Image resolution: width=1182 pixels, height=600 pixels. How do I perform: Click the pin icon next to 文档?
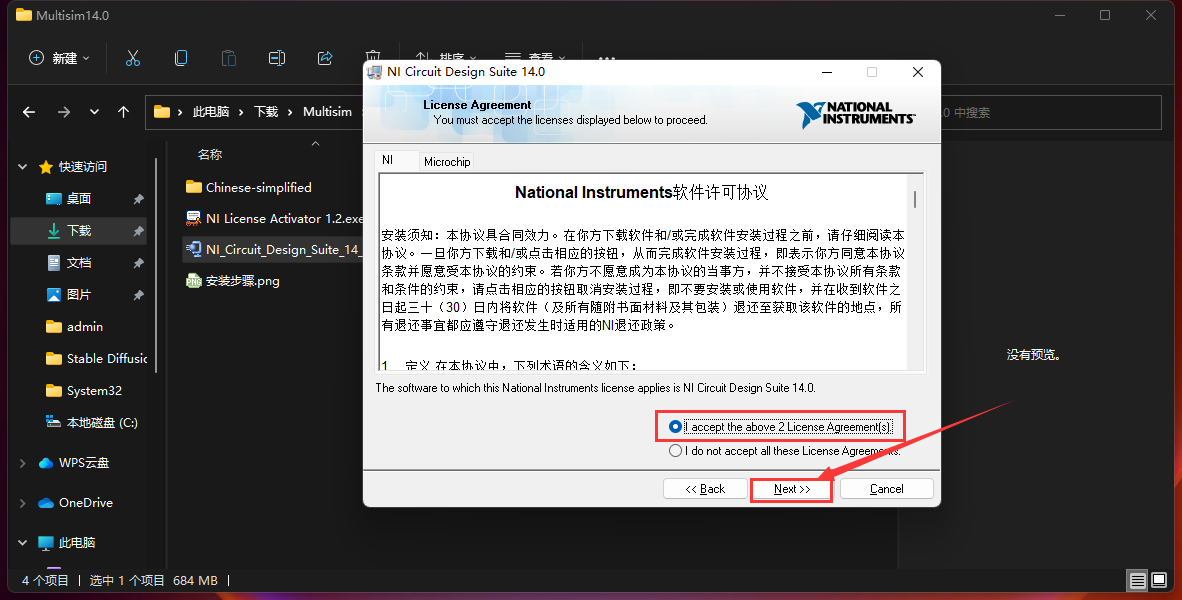pyautogui.click(x=138, y=263)
